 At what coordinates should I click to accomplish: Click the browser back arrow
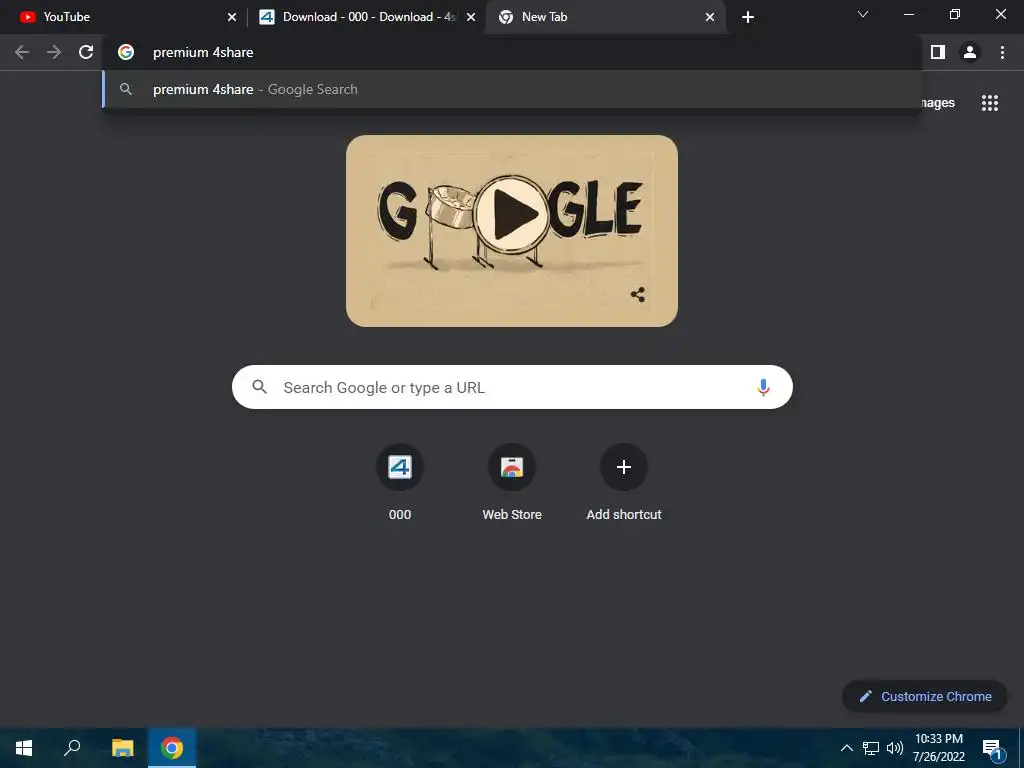(x=22, y=52)
